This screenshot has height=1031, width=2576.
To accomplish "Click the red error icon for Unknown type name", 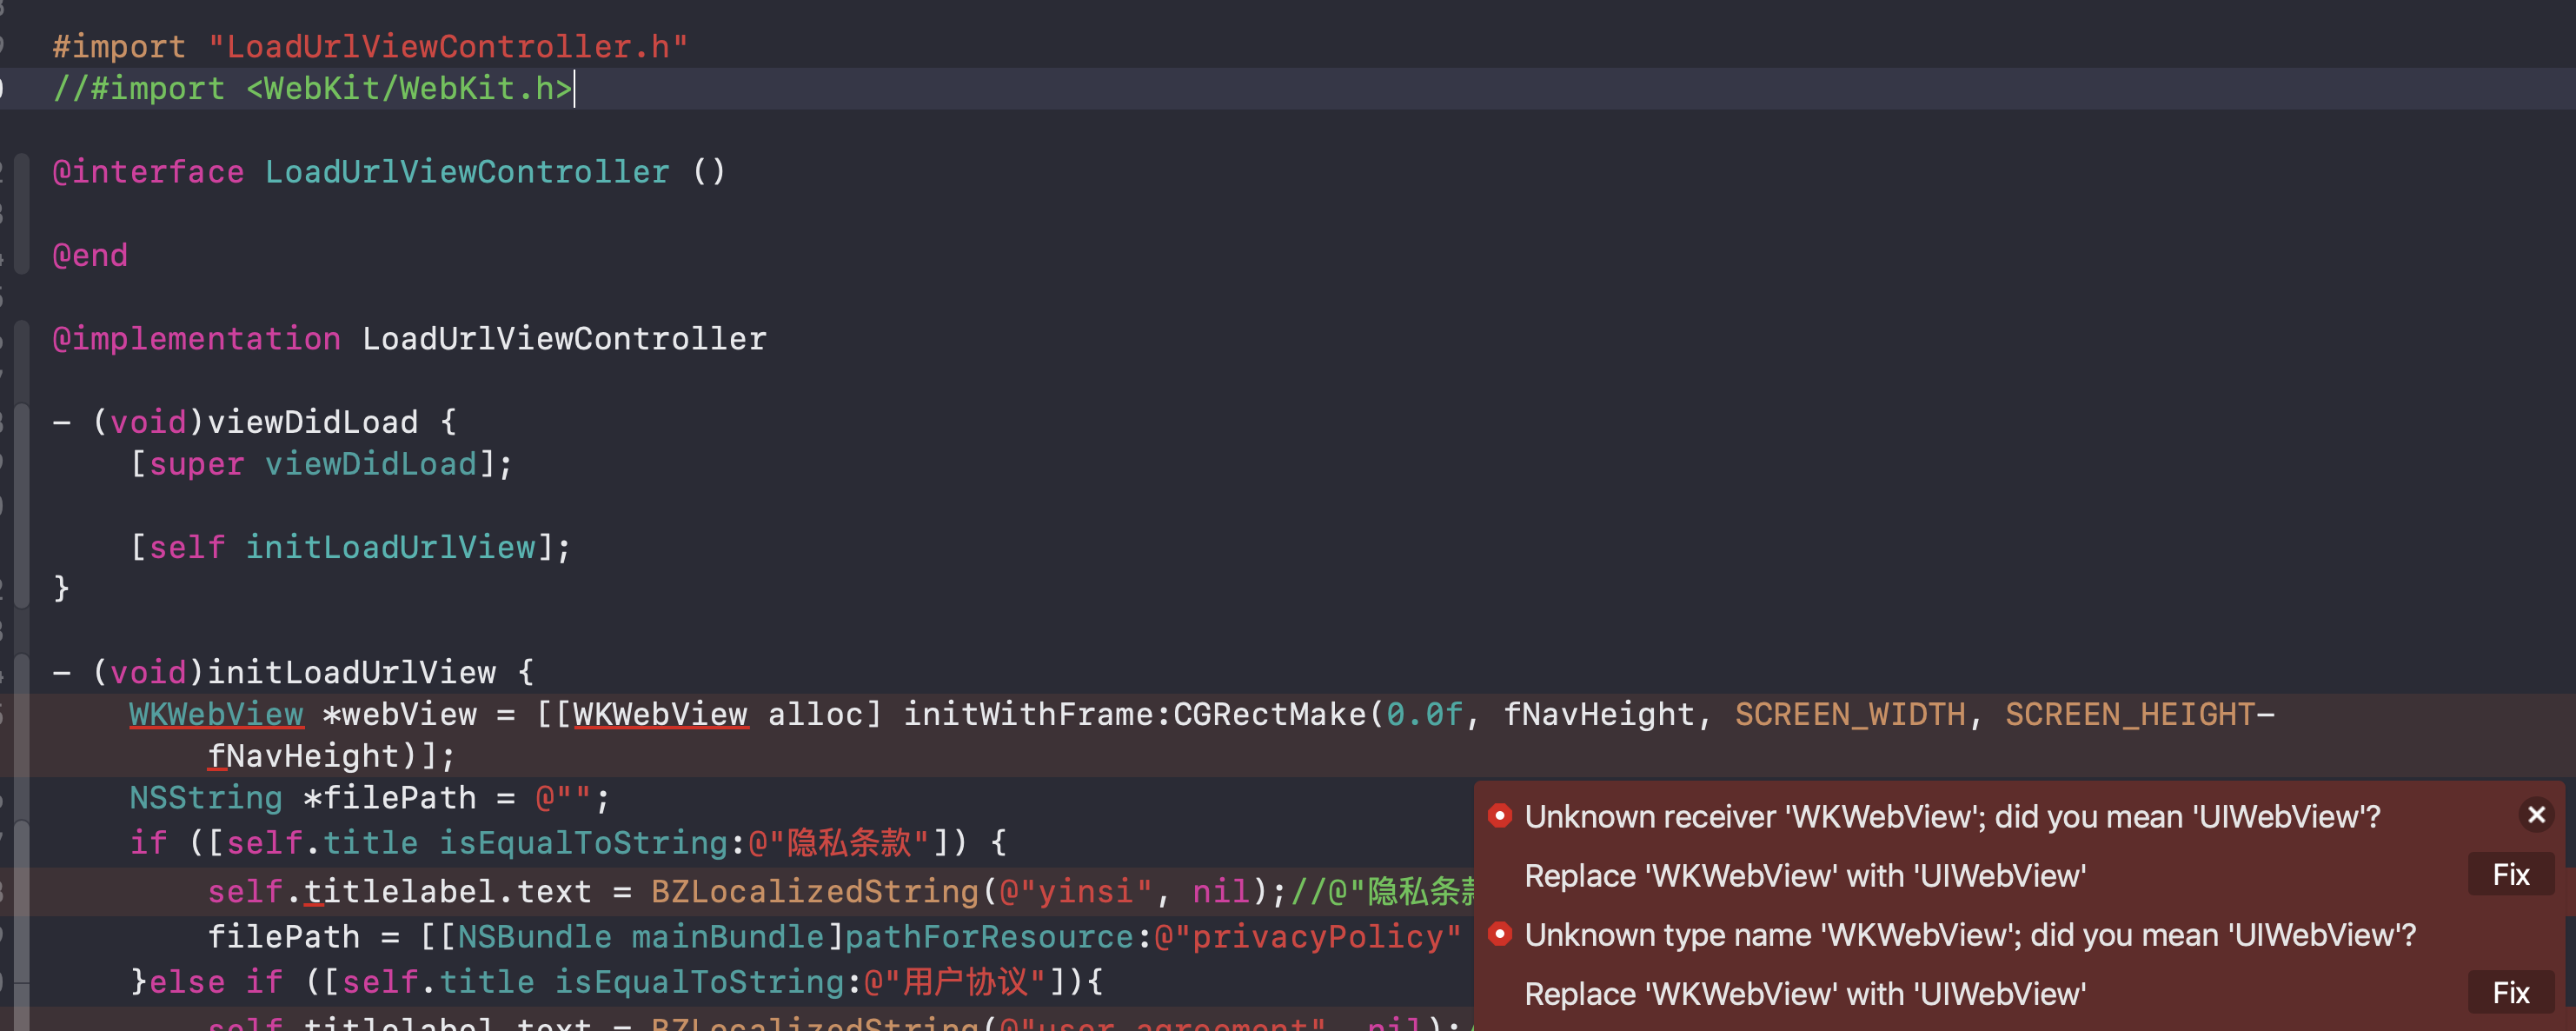I will point(1499,934).
